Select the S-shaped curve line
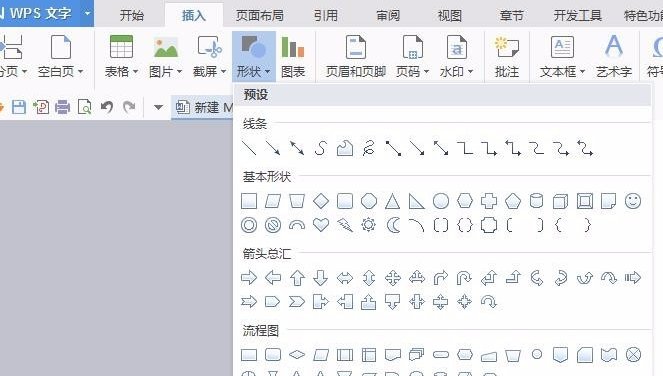This screenshot has width=663, height=376. [x=321, y=148]
